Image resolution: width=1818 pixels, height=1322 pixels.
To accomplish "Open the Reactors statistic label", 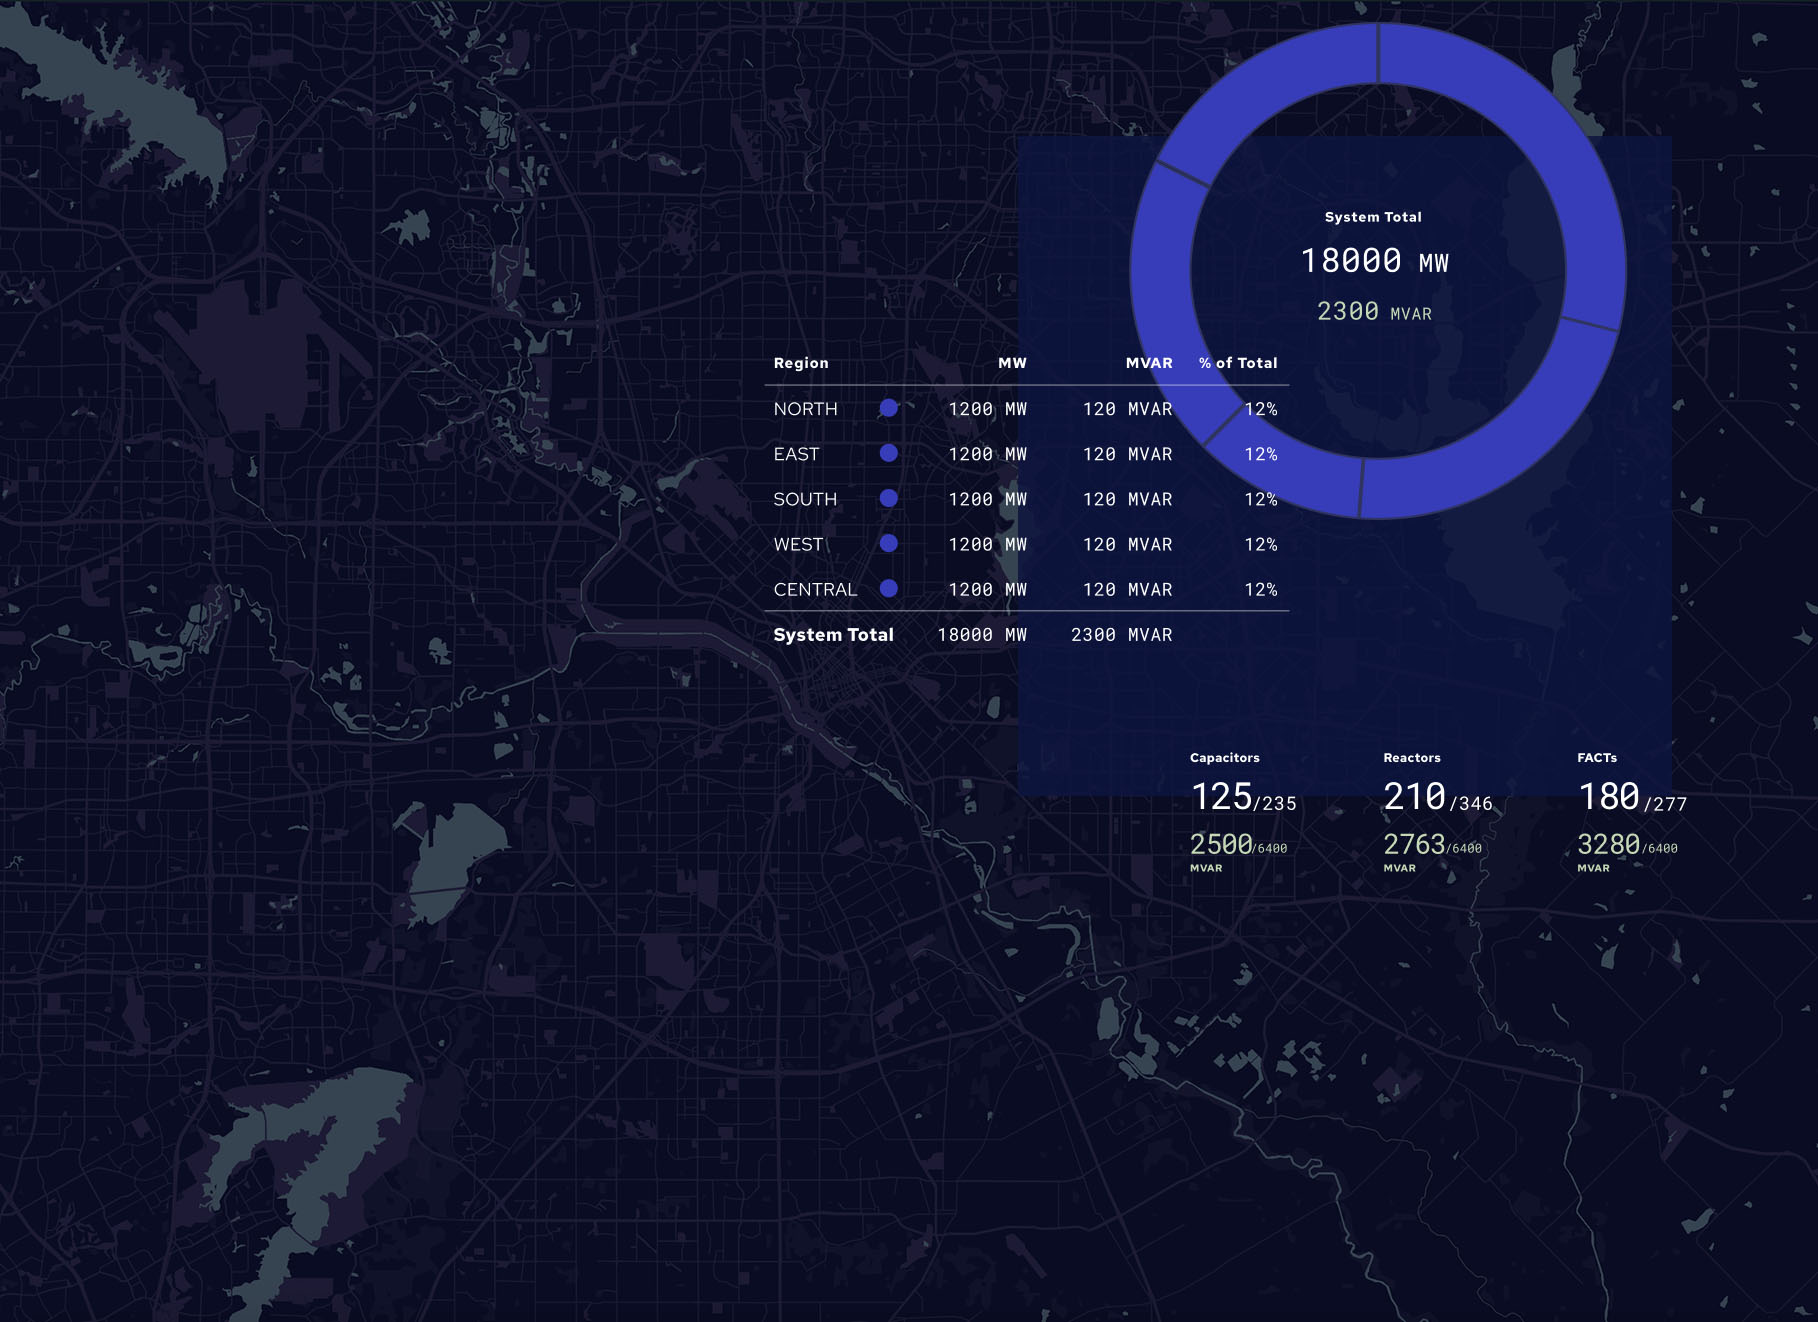I will point(1411,758).
